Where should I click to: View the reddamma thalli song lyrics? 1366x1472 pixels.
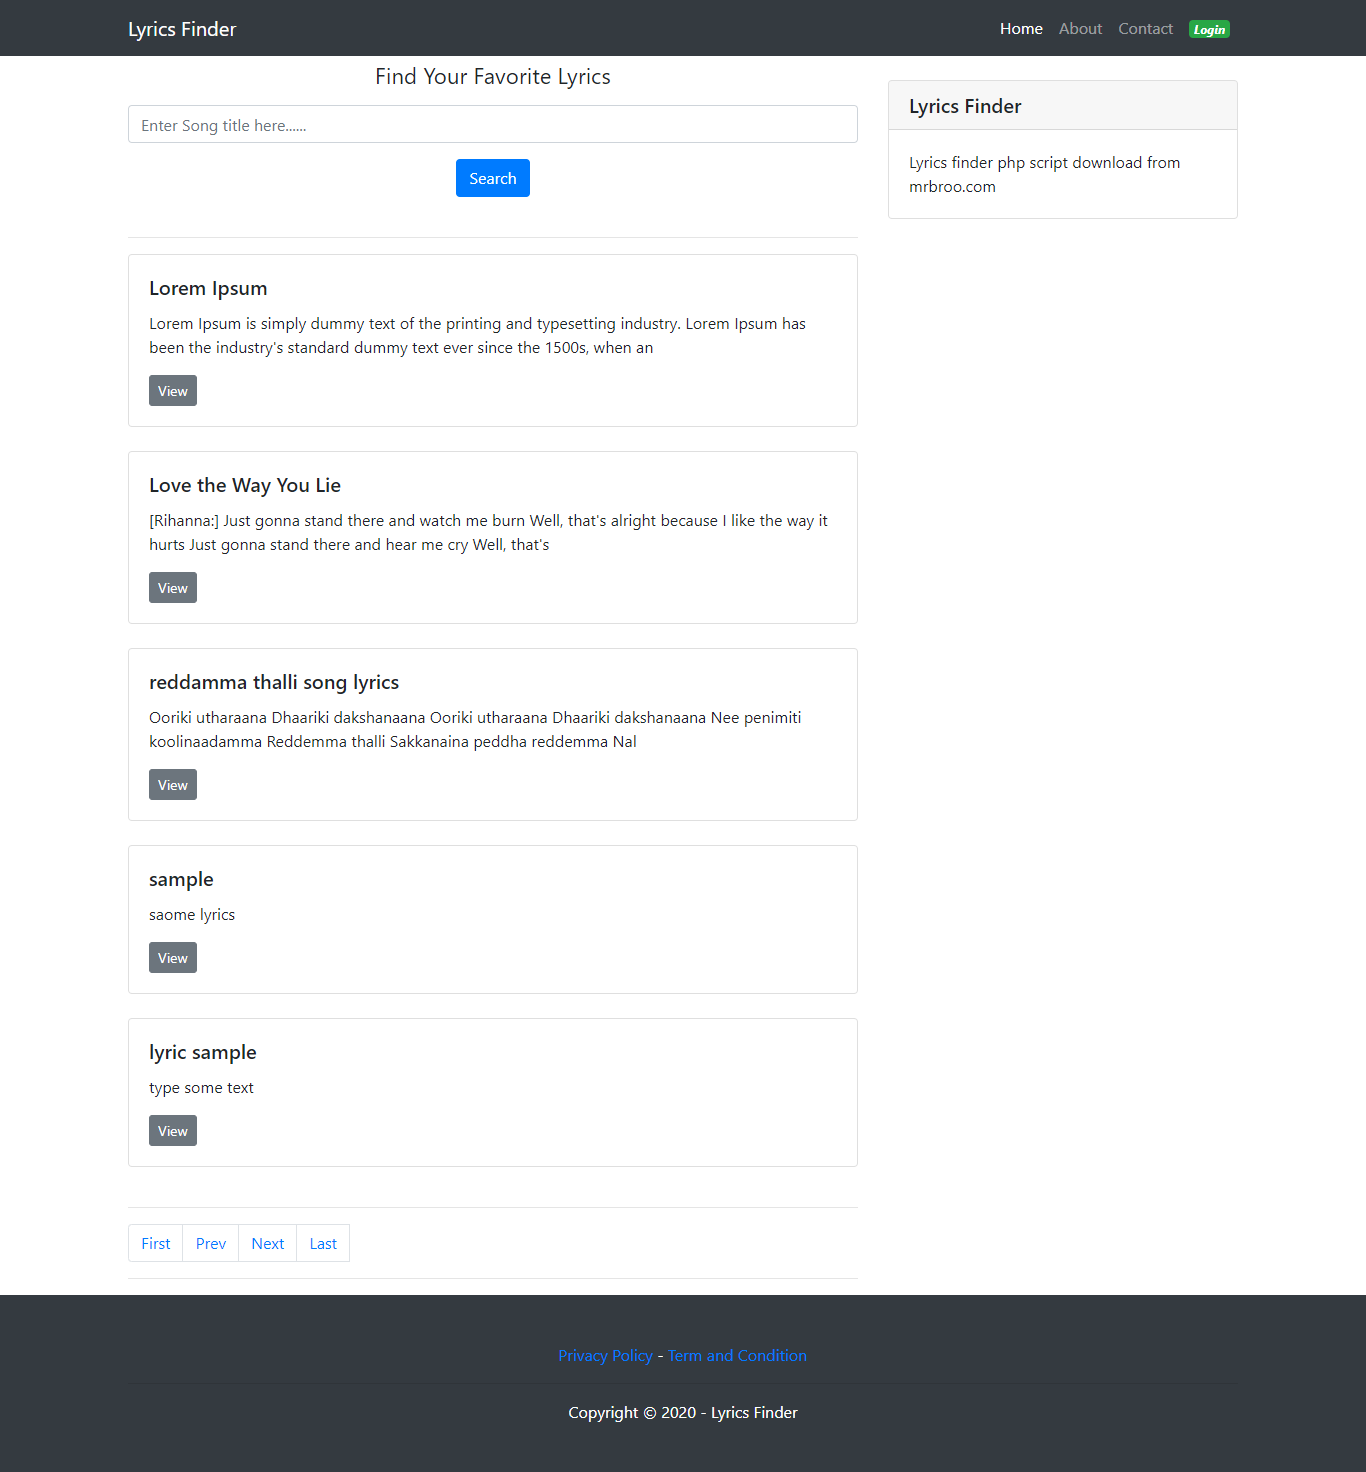[172, 784]
